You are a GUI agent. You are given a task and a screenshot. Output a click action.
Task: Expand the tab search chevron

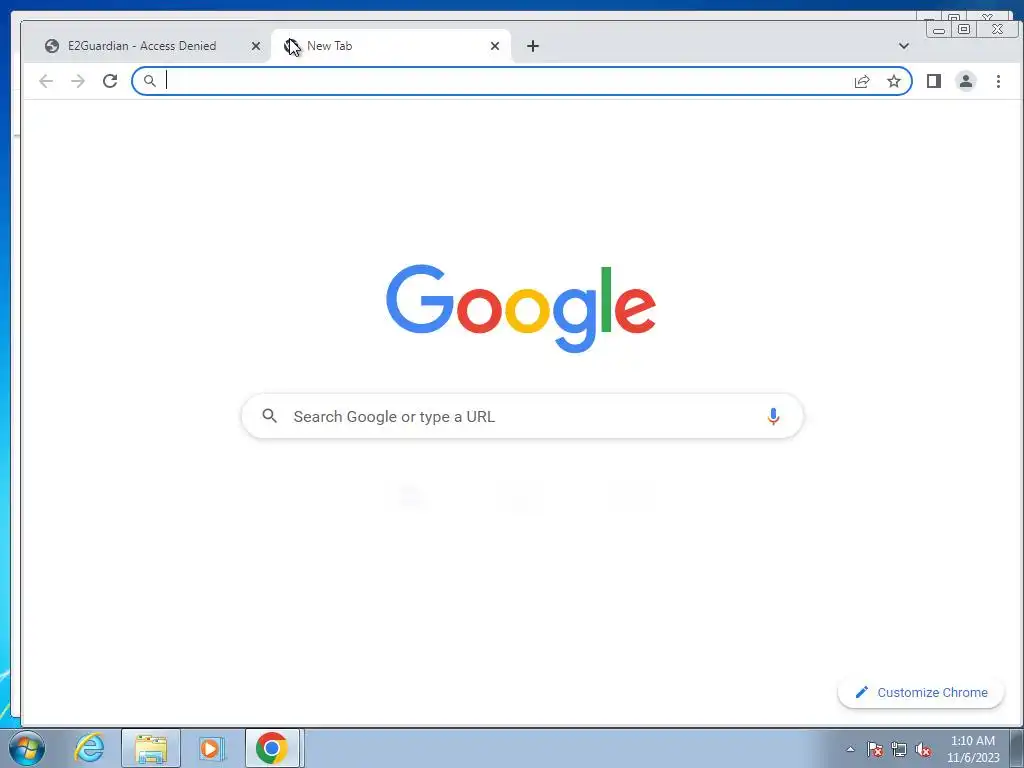pos(903,46)
